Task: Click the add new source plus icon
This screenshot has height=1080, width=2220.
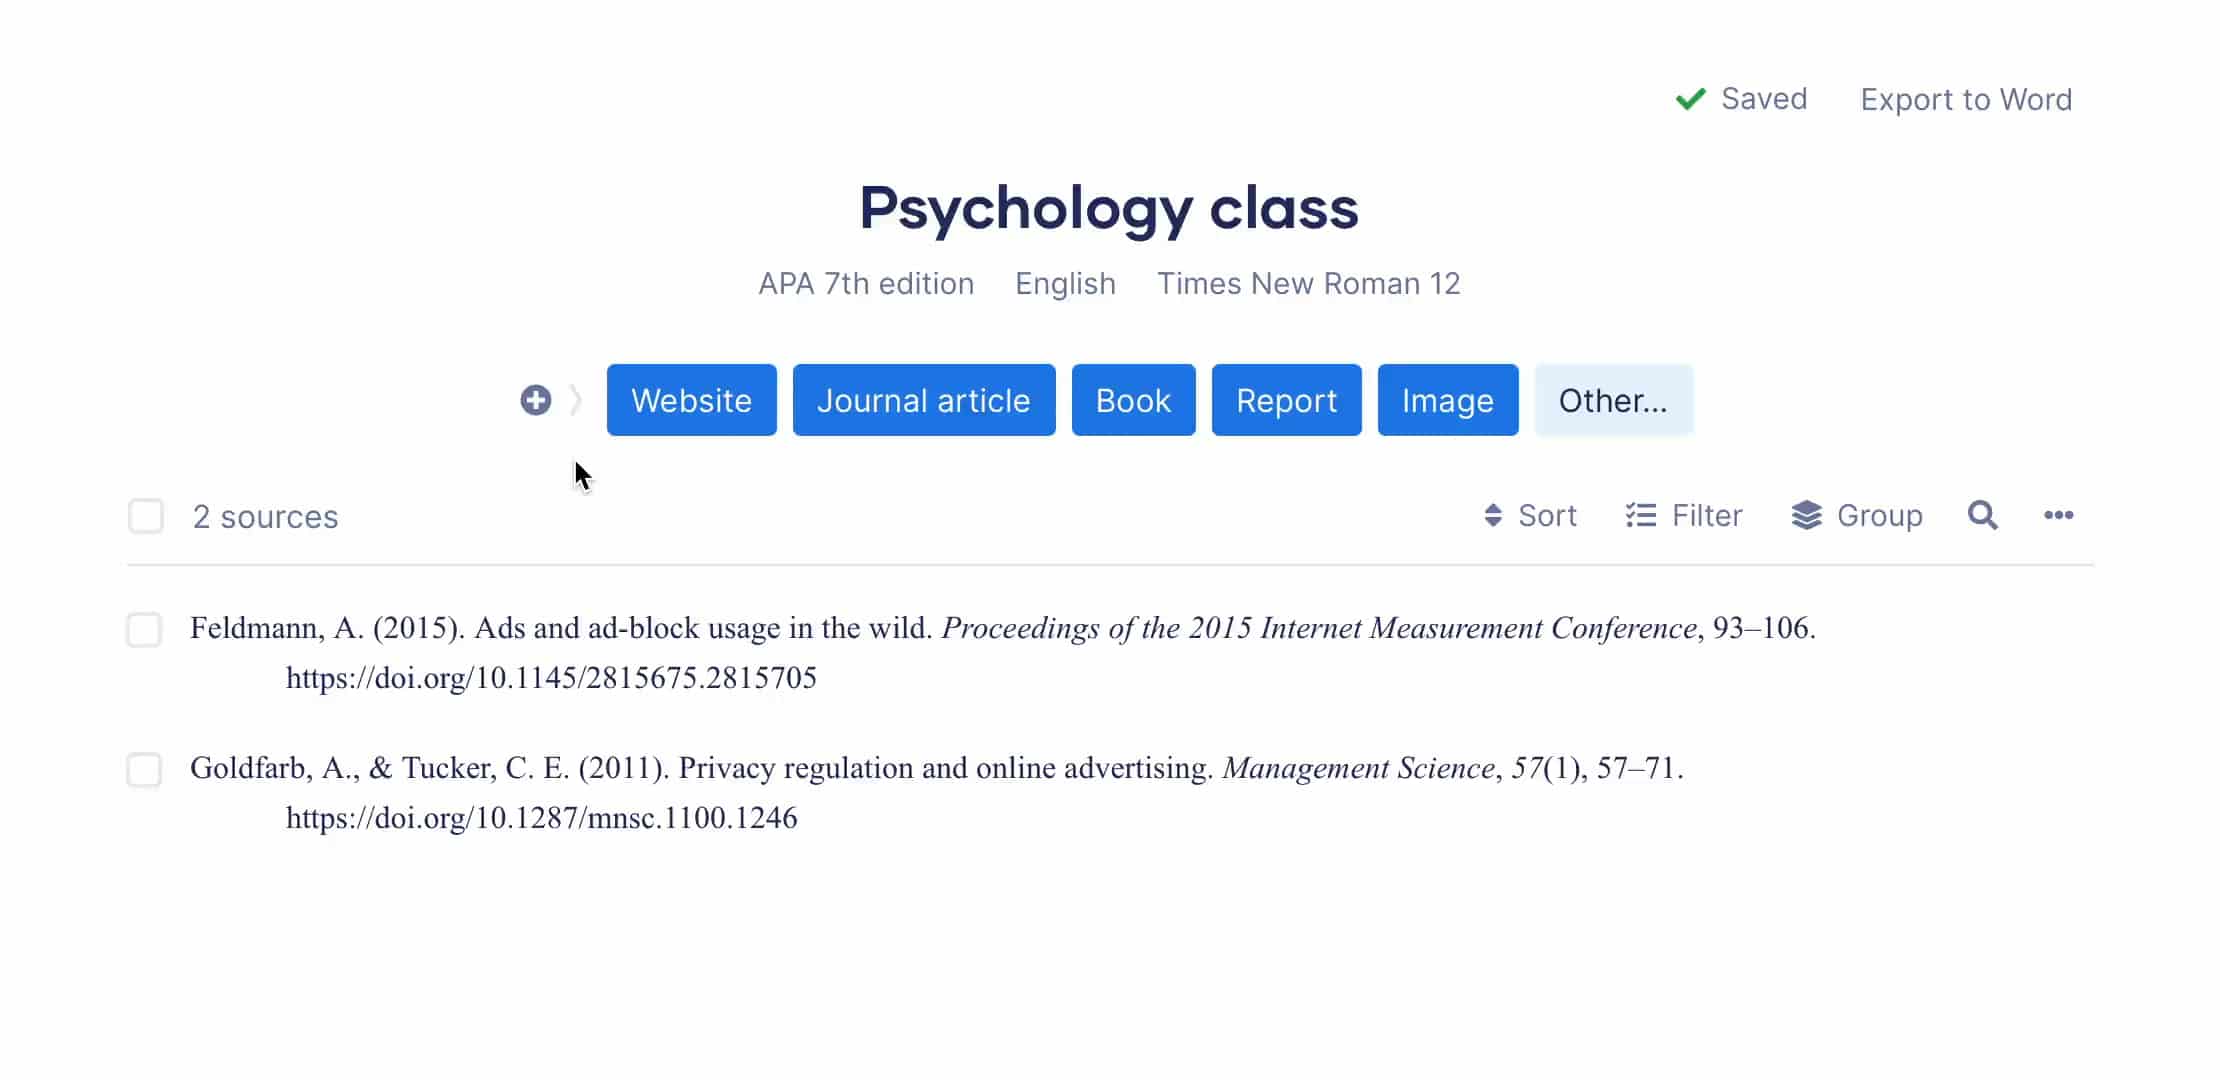Action: 535,401
